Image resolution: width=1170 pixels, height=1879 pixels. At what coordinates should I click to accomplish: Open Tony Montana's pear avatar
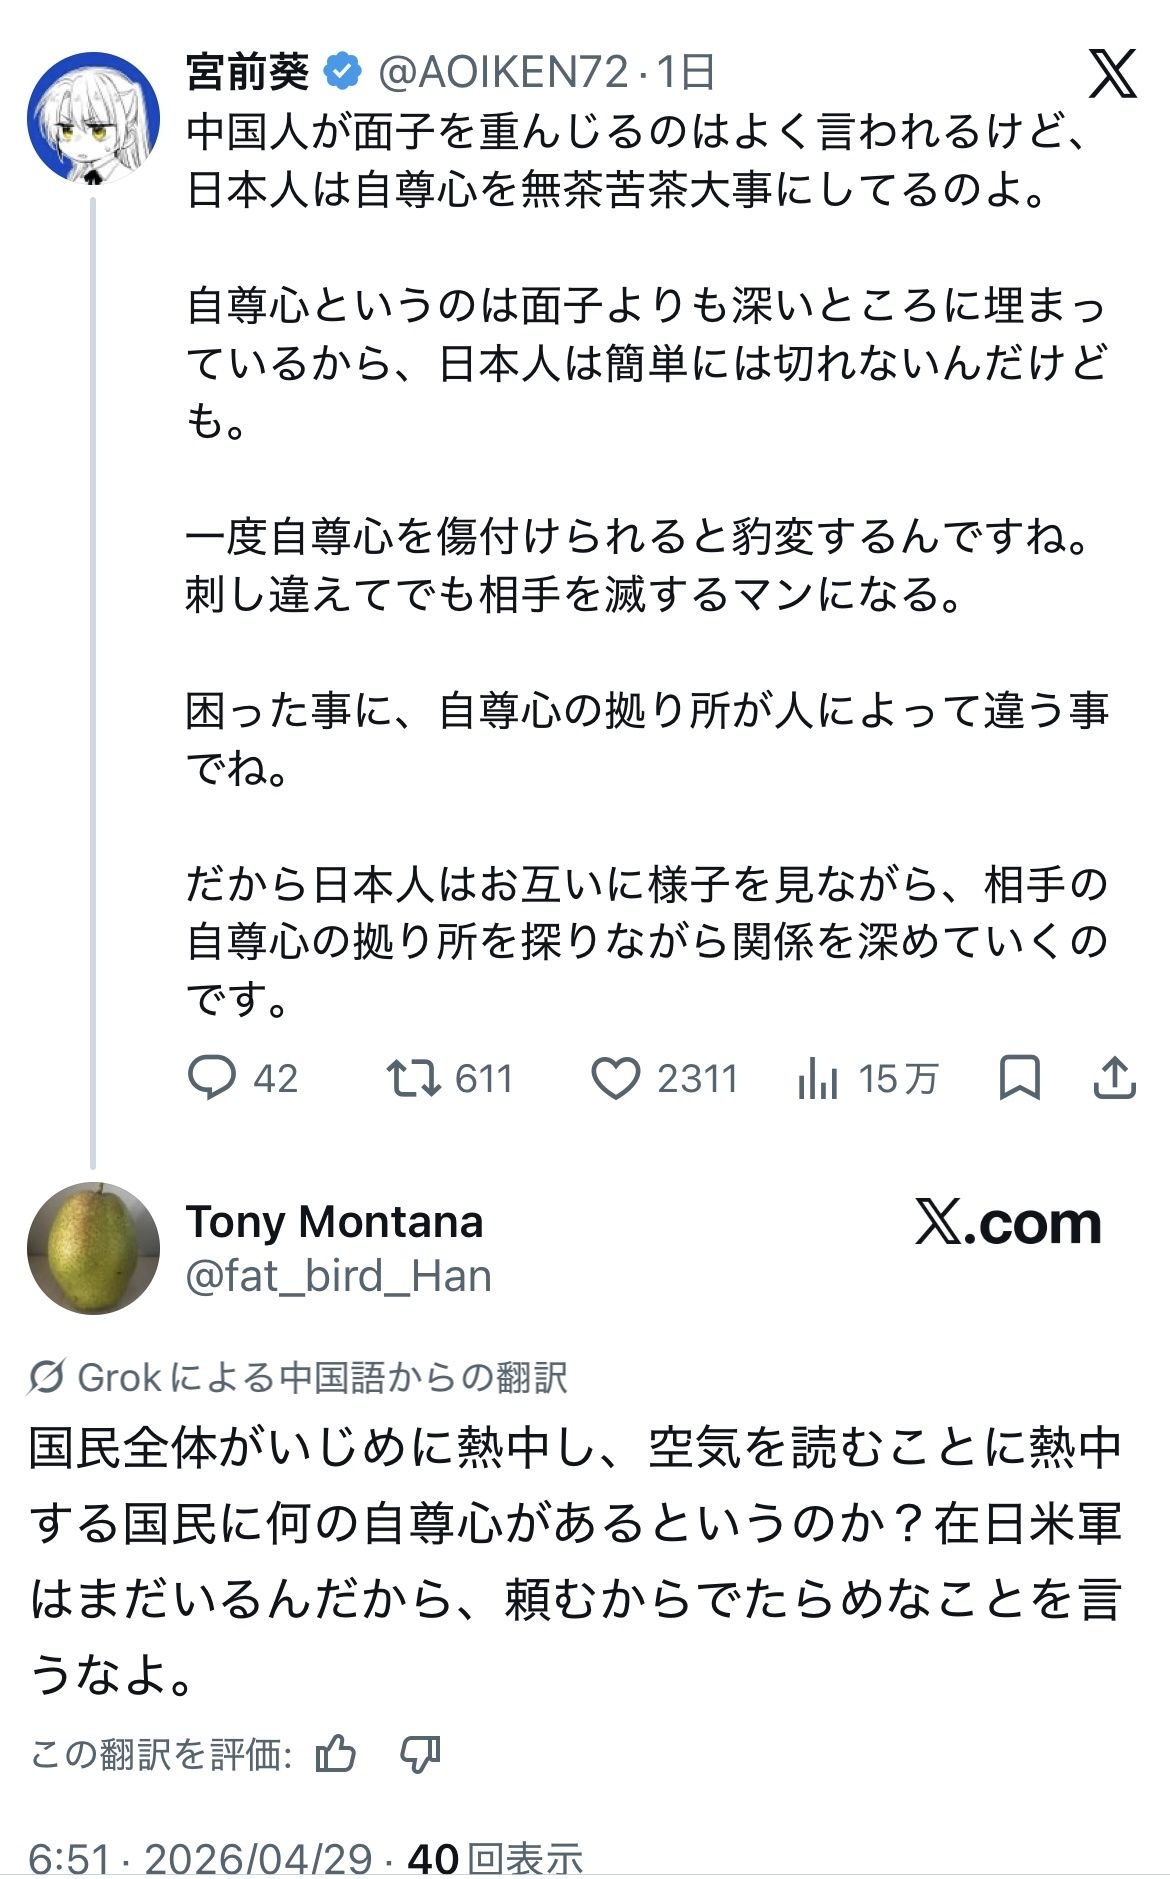pyautogui.click(x=93, y=1247)
